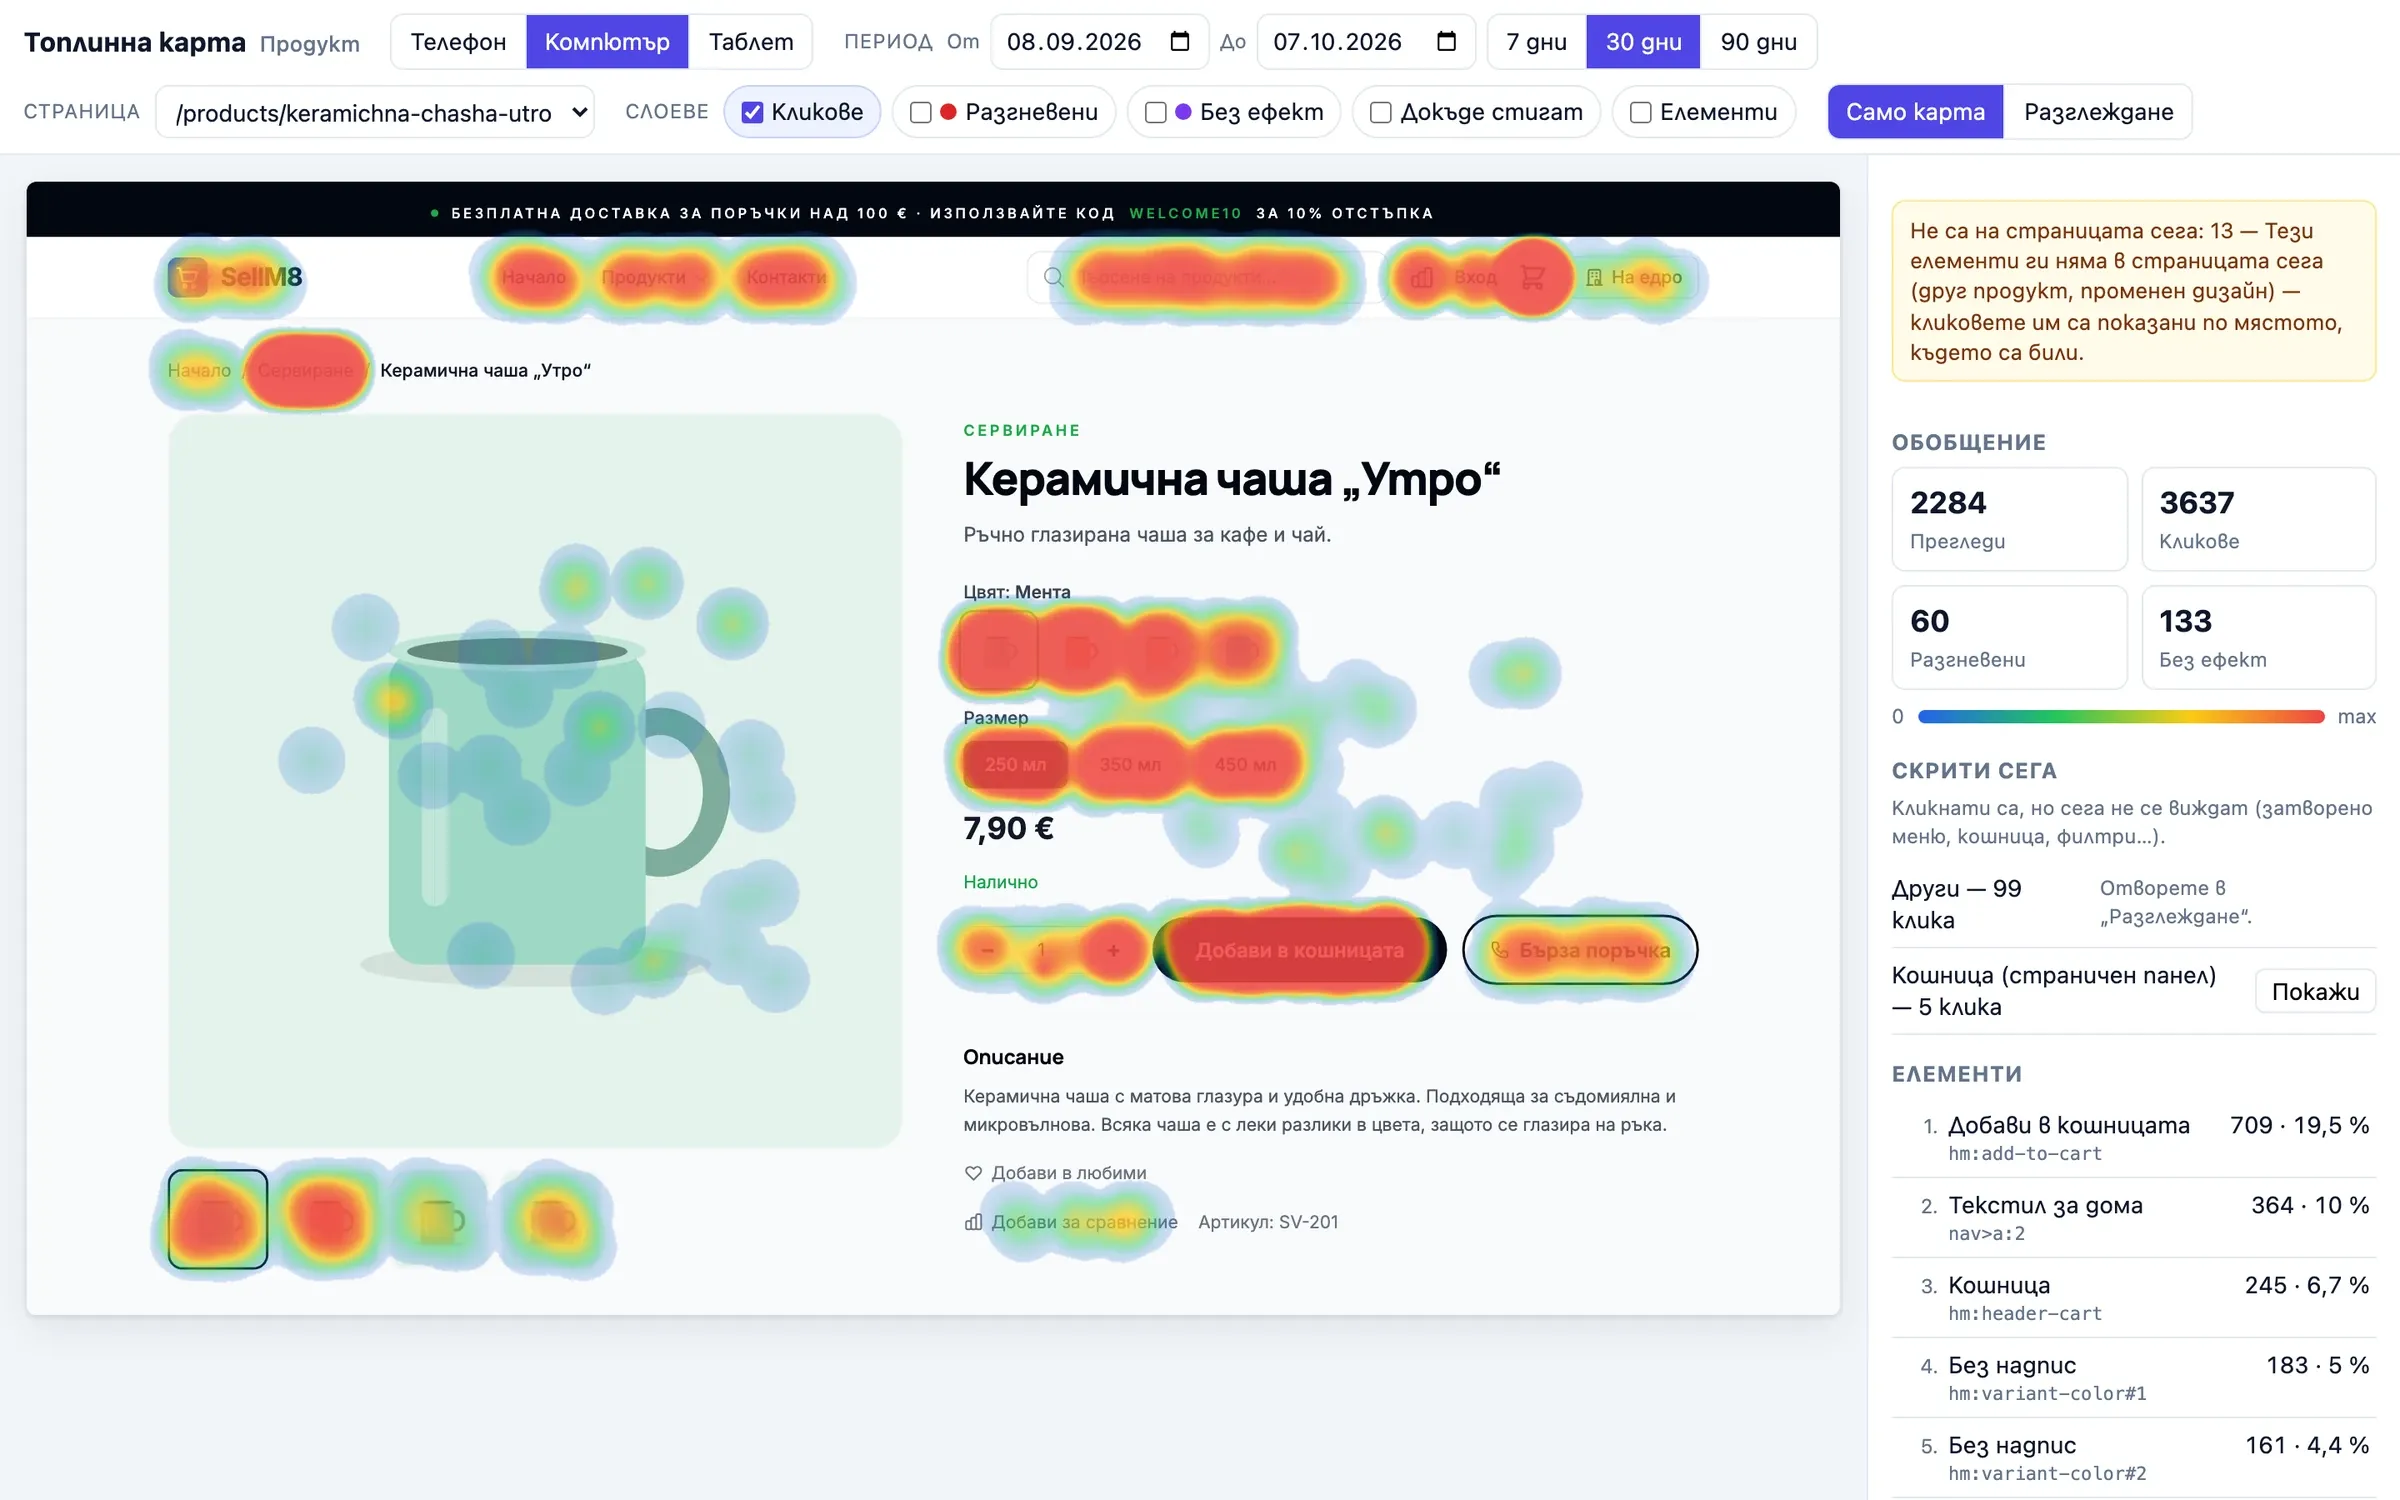Set period to 90 дни

tap(1758, 42)
